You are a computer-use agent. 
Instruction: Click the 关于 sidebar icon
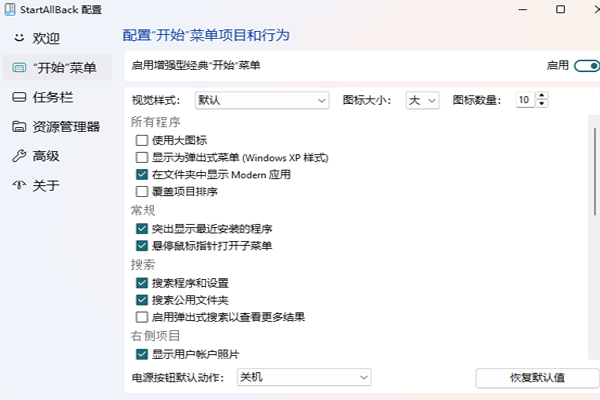18,185
